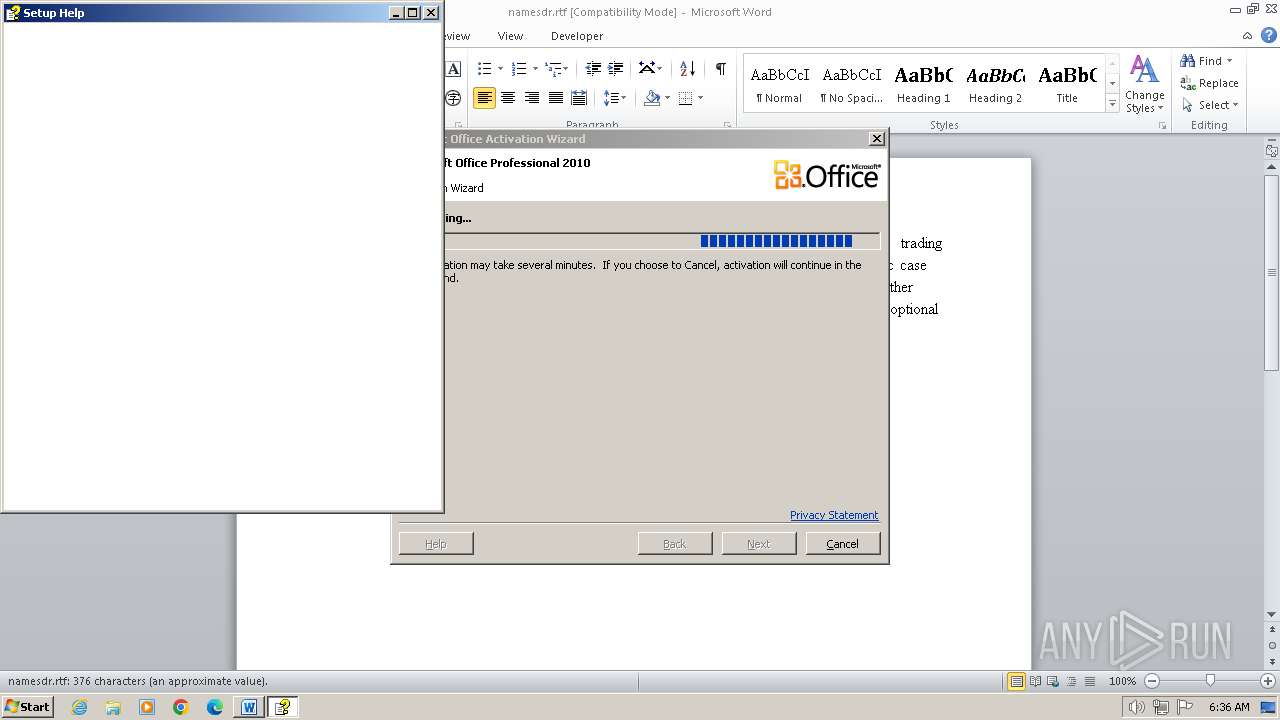Toggle Show/Hide paragraph marks
This screenshot has width=1280, height=720.
coord(720,68)
